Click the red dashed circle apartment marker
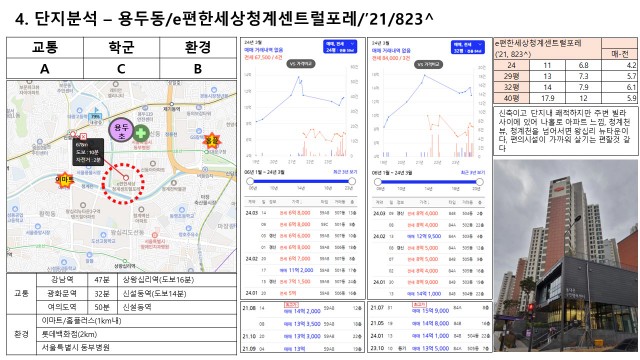The image size is (640, 360). 123,183
